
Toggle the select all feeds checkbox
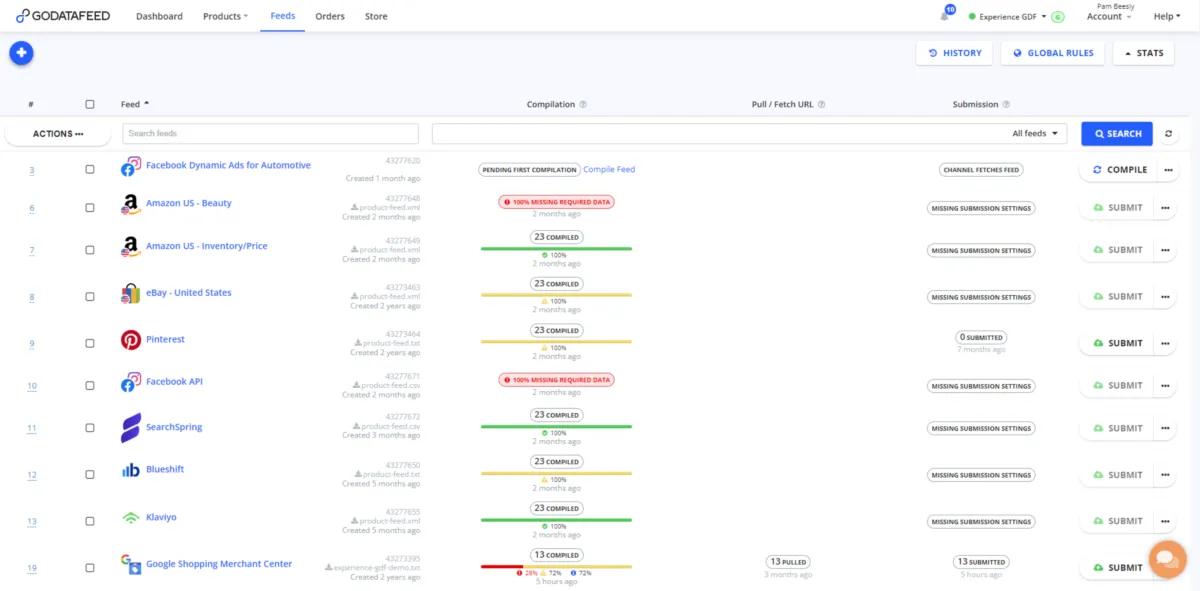point(90,104)
